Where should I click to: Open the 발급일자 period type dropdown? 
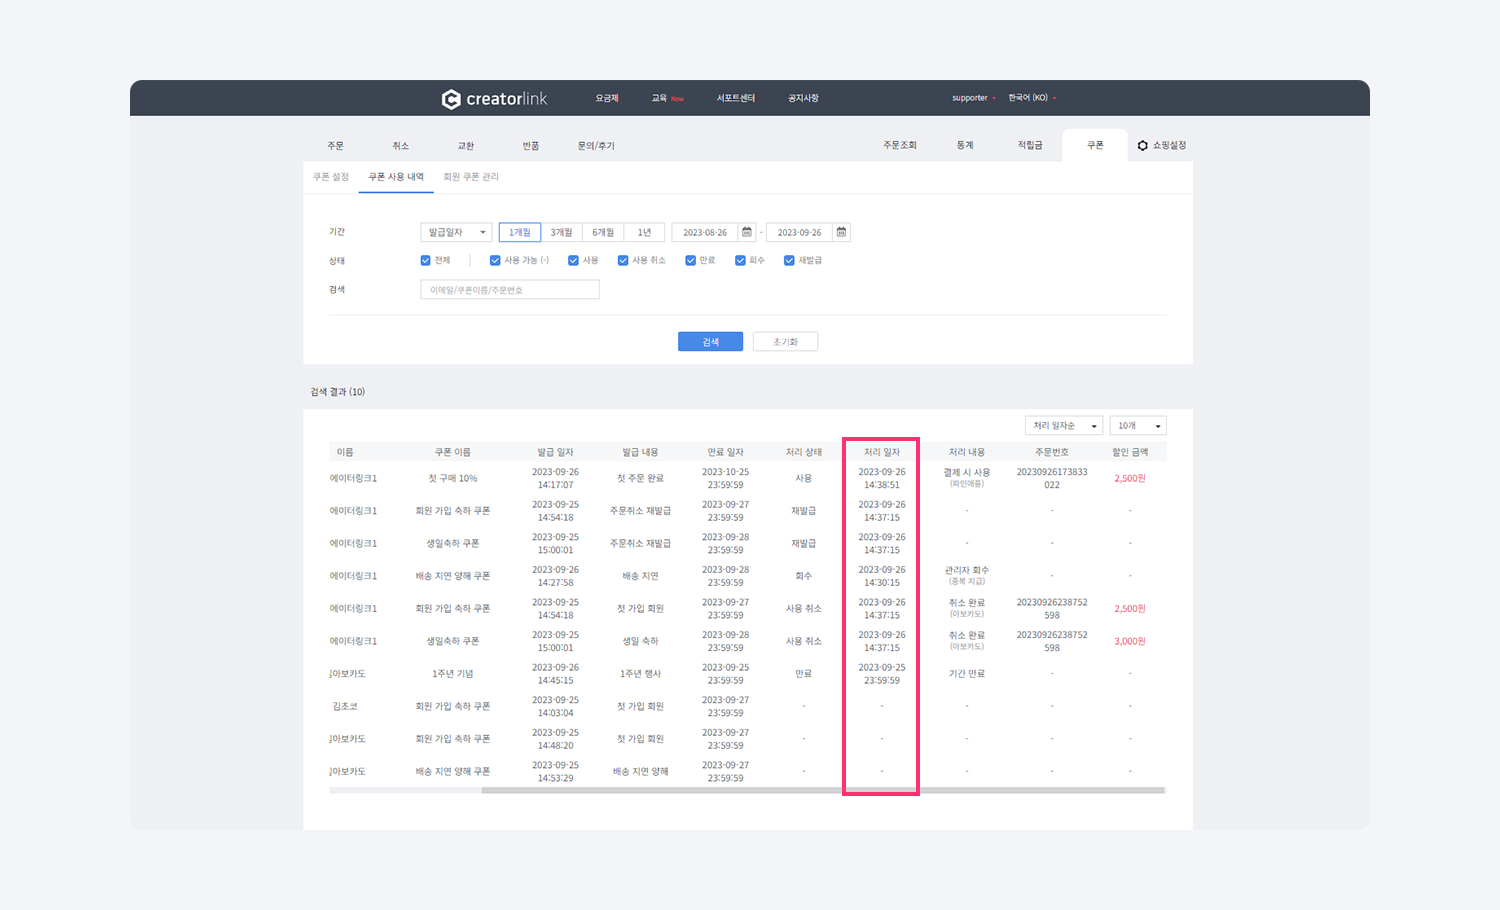pyautogui.click(x=456, y=232)
